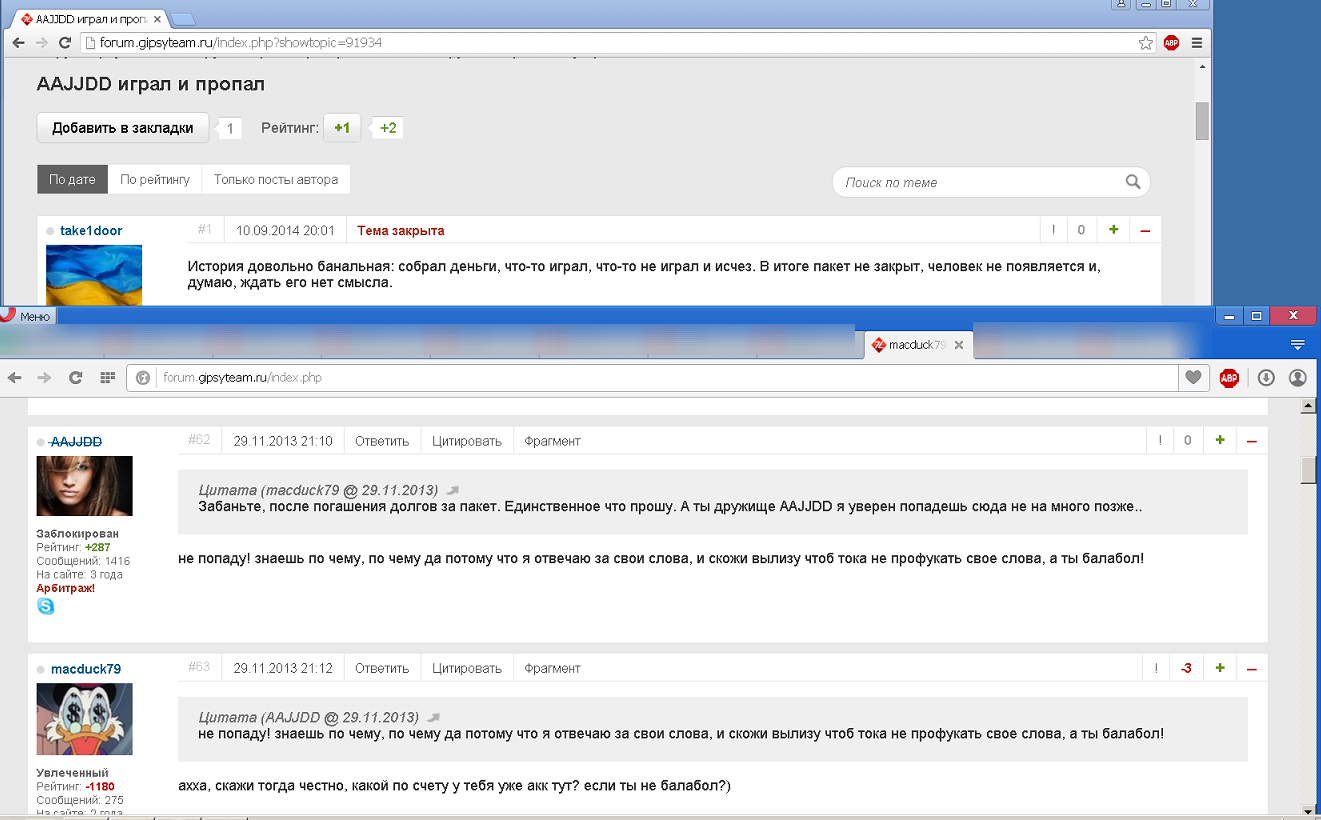Screen dimensions: 1321x820
Task: Upvote post #63 with the green plus
Action: coord(1219,668)
